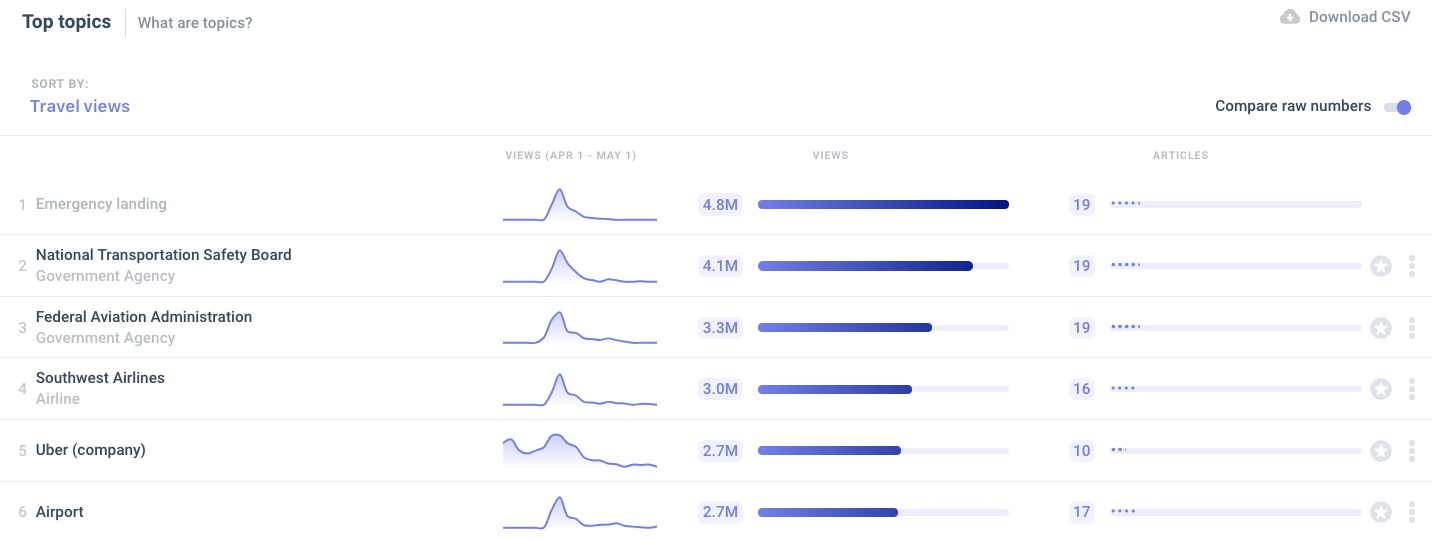
Task: Click the Airport views sparkline
Action: click(x=580, y=512)
